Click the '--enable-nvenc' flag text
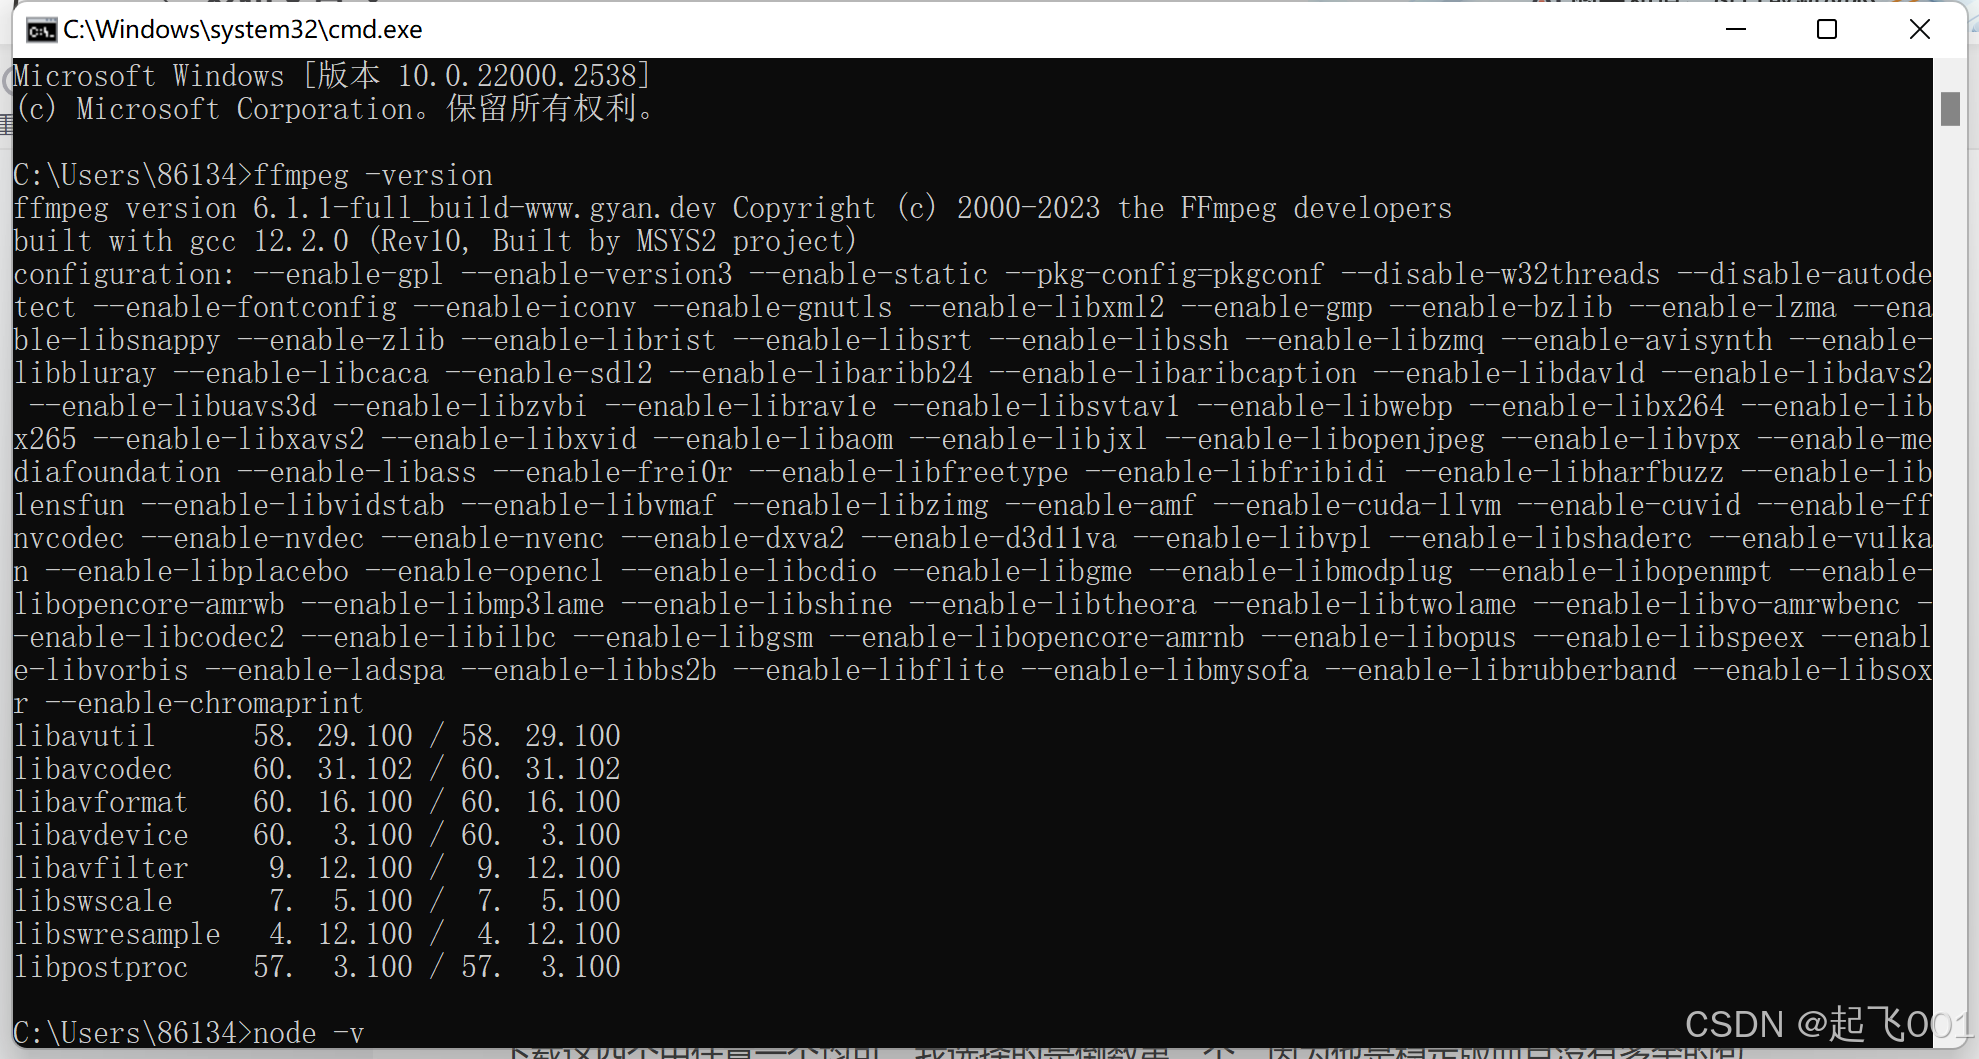The width and height of the screenshot is (1979, 1059). pyautogui.click(x=492, y=538)
